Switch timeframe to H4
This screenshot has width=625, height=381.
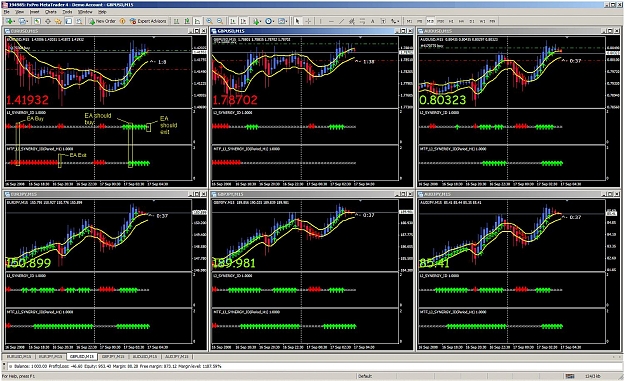coord(461,21)
